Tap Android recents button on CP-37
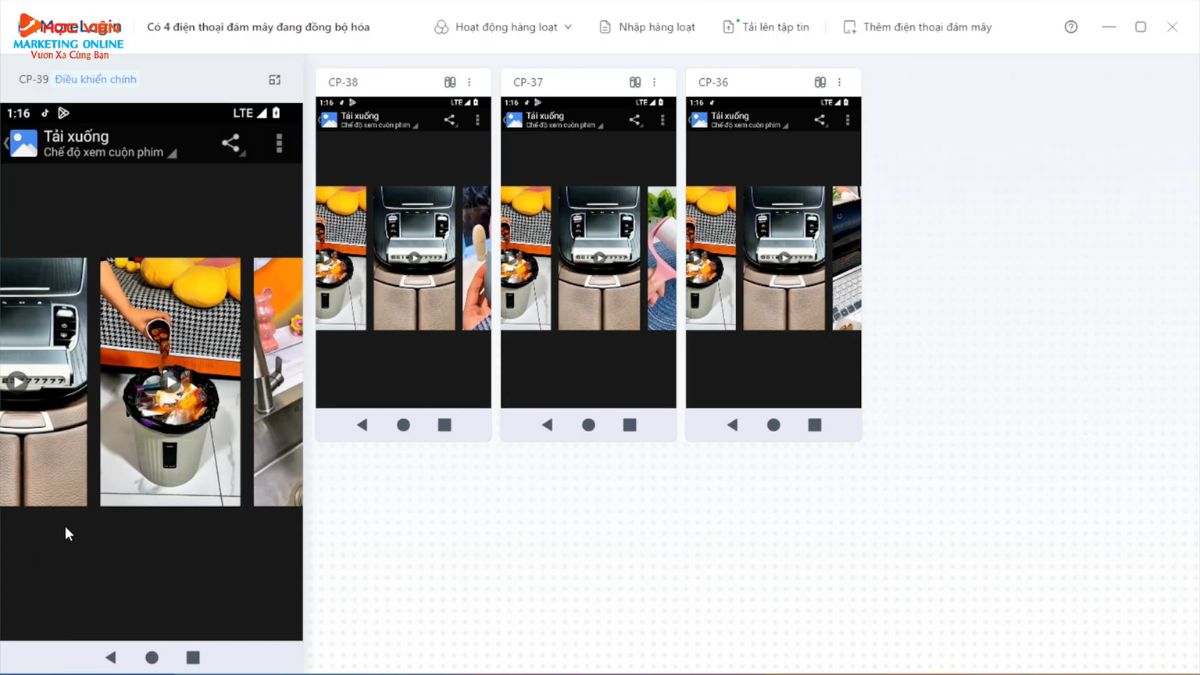The image size is (1200, 675). pyautogui.click(x=629, y=425)
